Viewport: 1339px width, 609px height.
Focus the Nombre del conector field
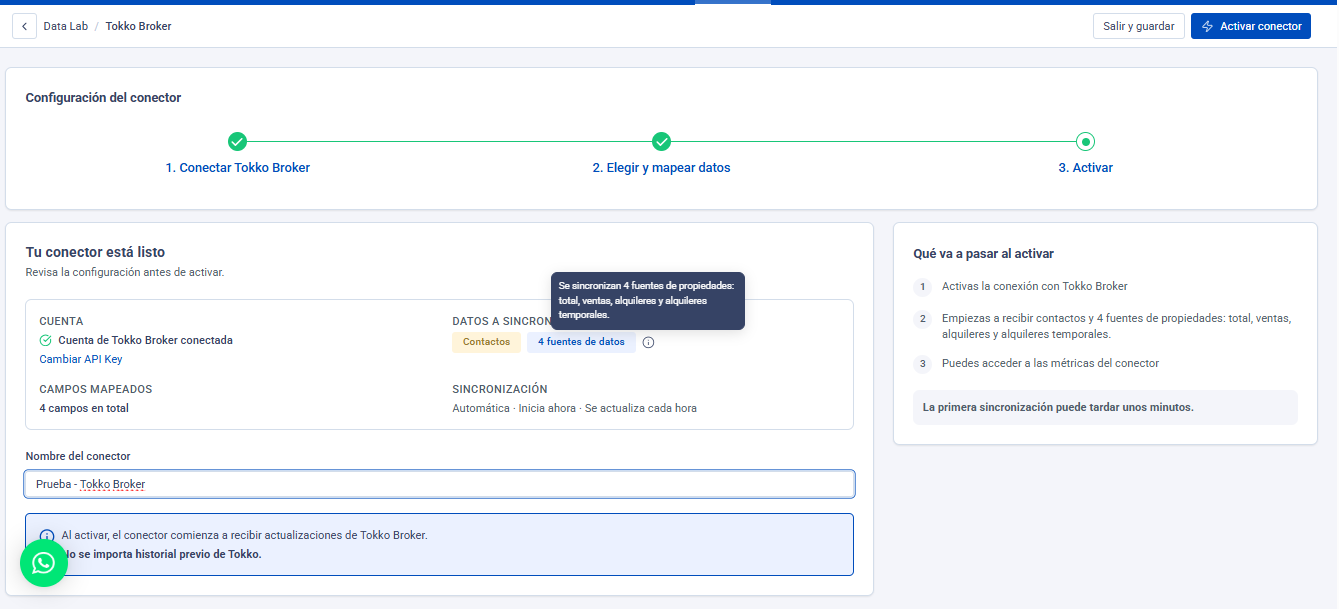[440, 484]
